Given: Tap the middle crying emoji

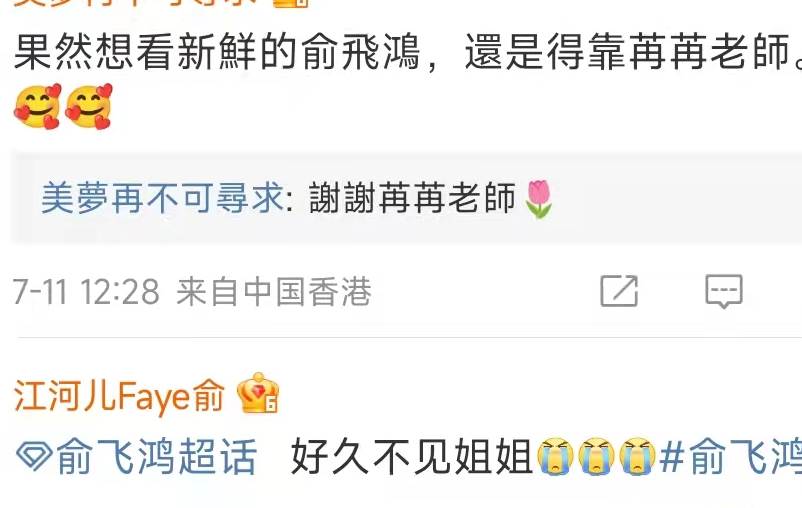Looking at the screenshot, I should (596, 456).
